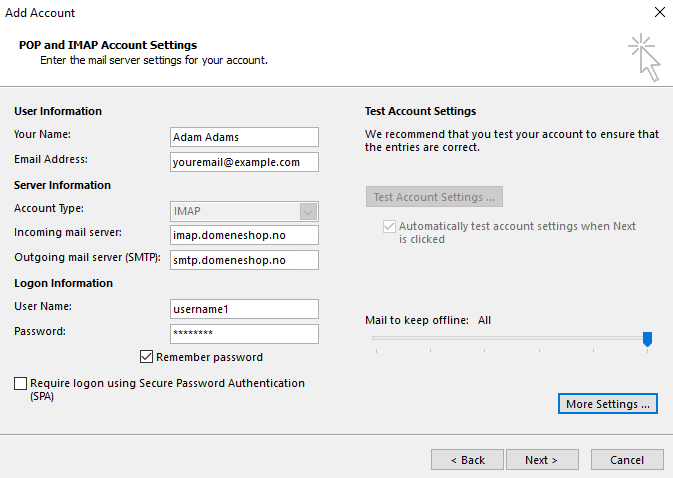Click the Mail to keep offline slider handle
The height and width of the screenshot is (478, 673).
647,339
